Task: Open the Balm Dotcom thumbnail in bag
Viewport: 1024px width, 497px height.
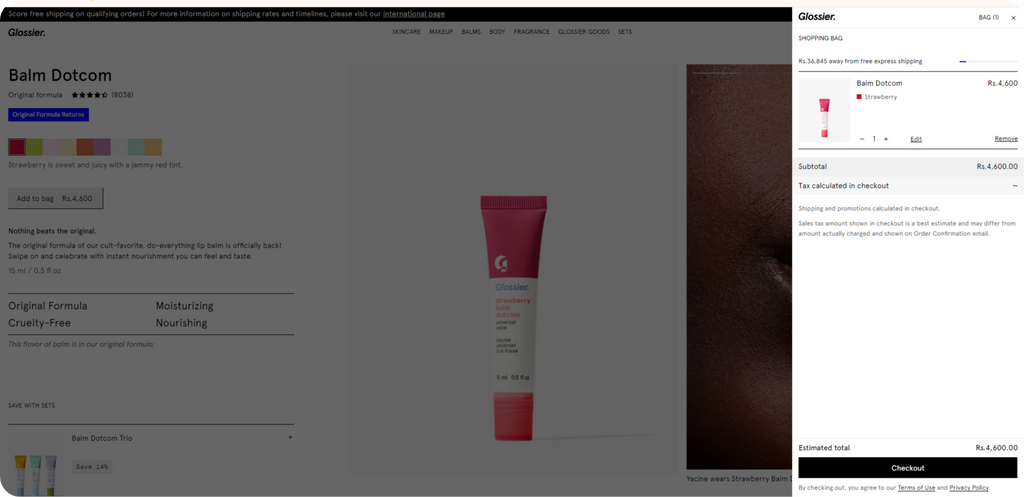Action: 824,110
